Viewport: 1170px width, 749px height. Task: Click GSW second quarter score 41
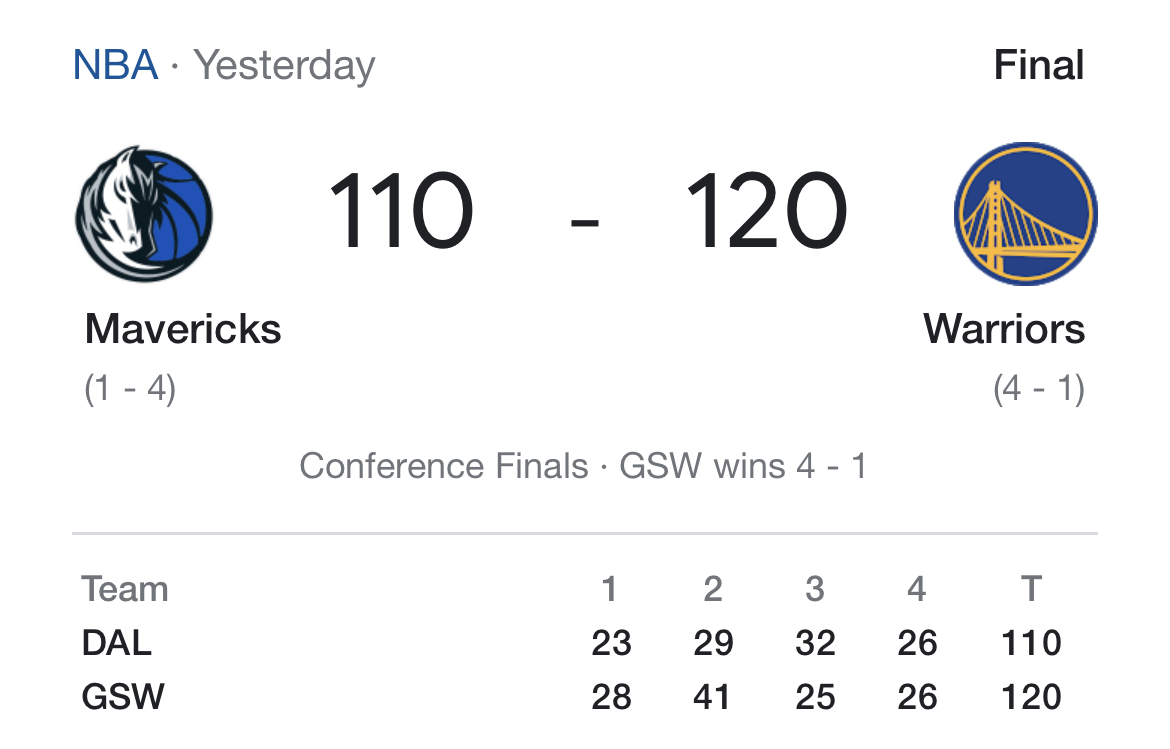(x=712, y=697)
